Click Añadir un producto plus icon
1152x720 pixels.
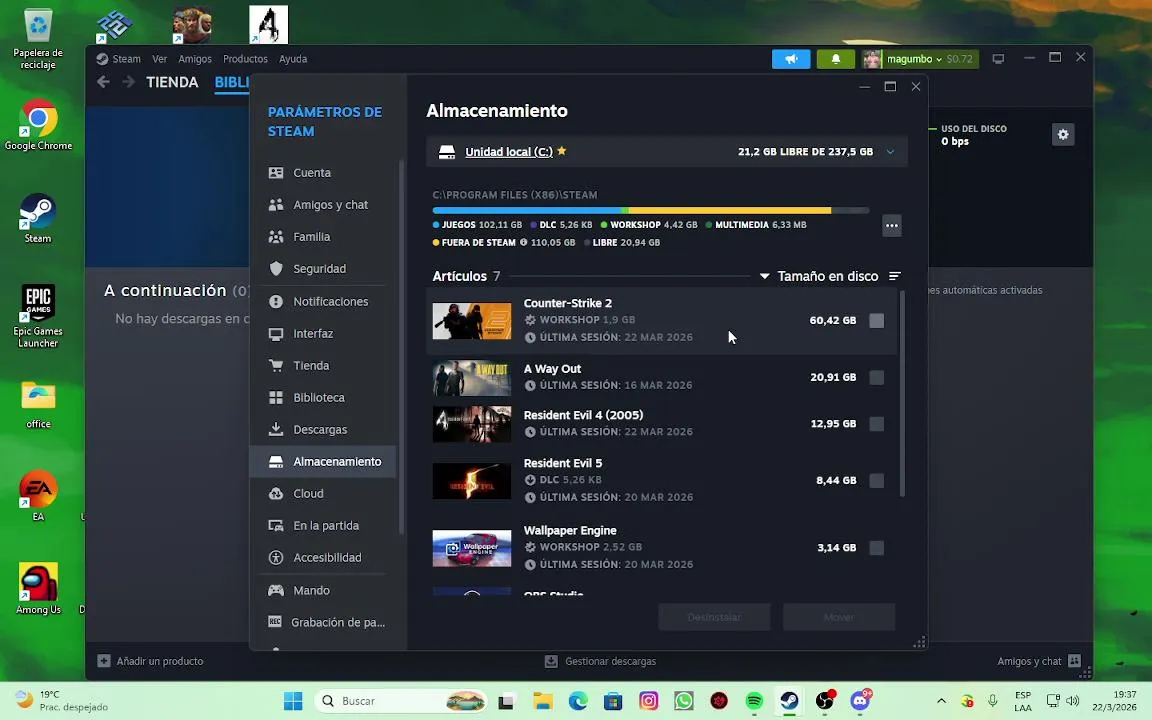104,661
